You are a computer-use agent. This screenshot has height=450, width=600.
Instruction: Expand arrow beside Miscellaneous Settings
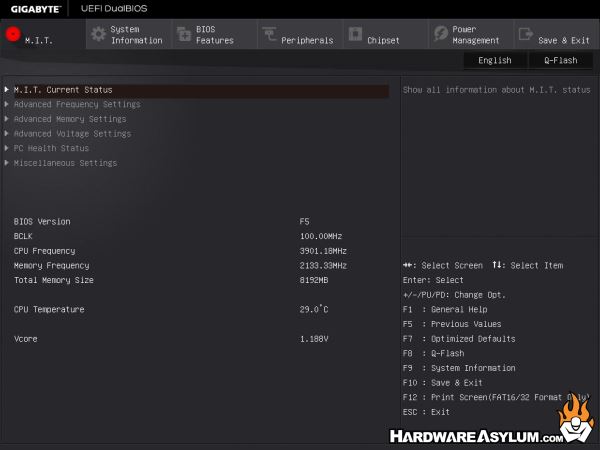(x=7, y=163)
